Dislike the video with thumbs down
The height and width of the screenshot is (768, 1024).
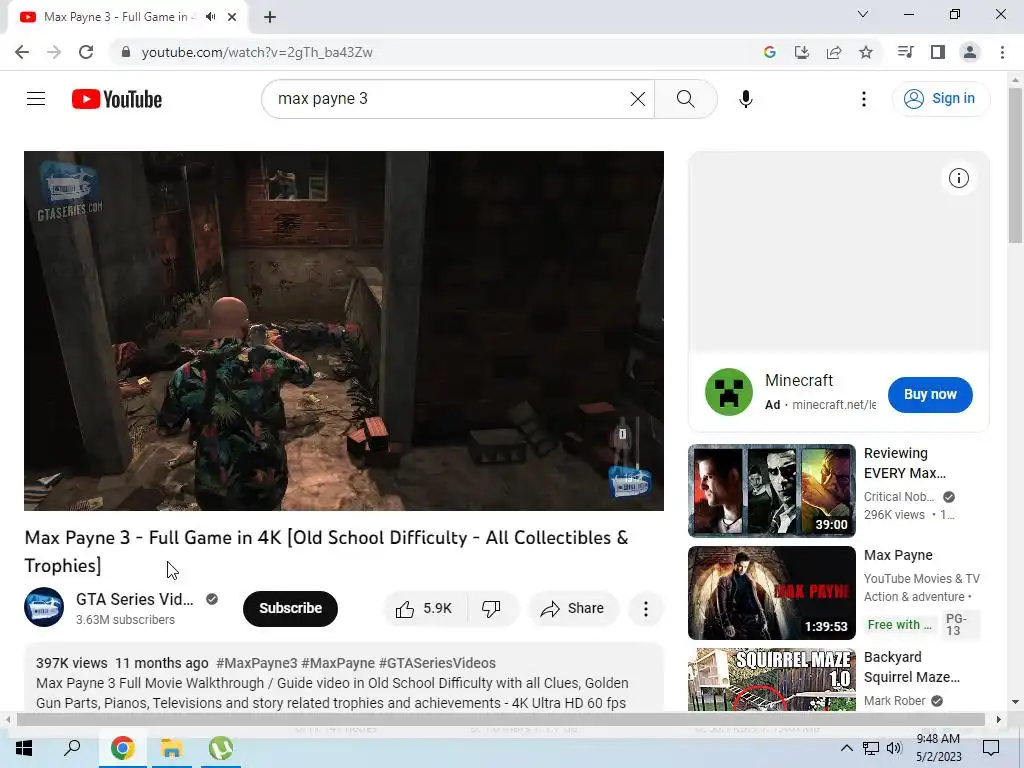492,609
